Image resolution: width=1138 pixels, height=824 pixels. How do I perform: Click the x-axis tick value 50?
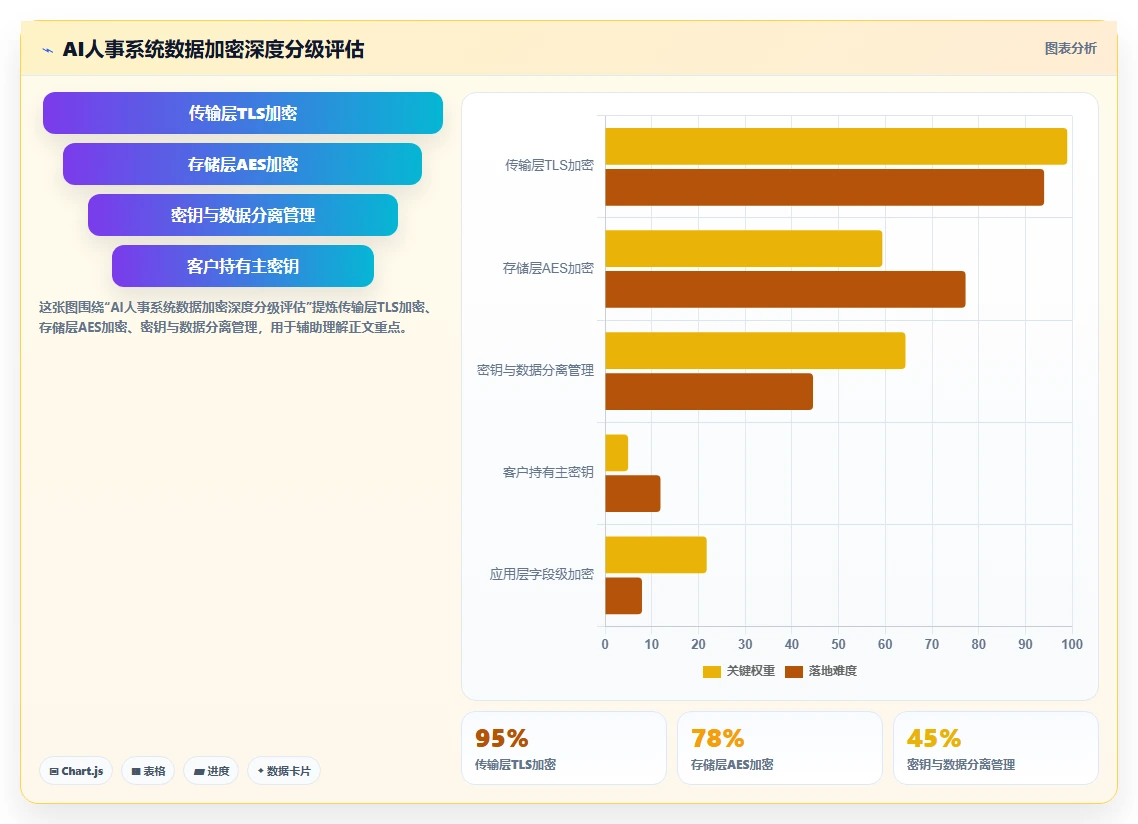[x=838, y=645]
